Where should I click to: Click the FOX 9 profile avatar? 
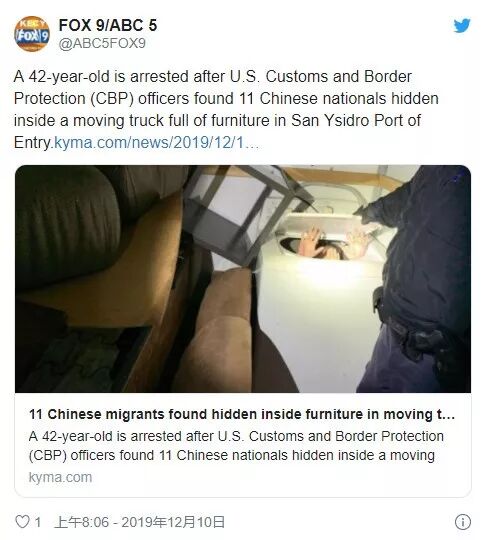(32, 34)
